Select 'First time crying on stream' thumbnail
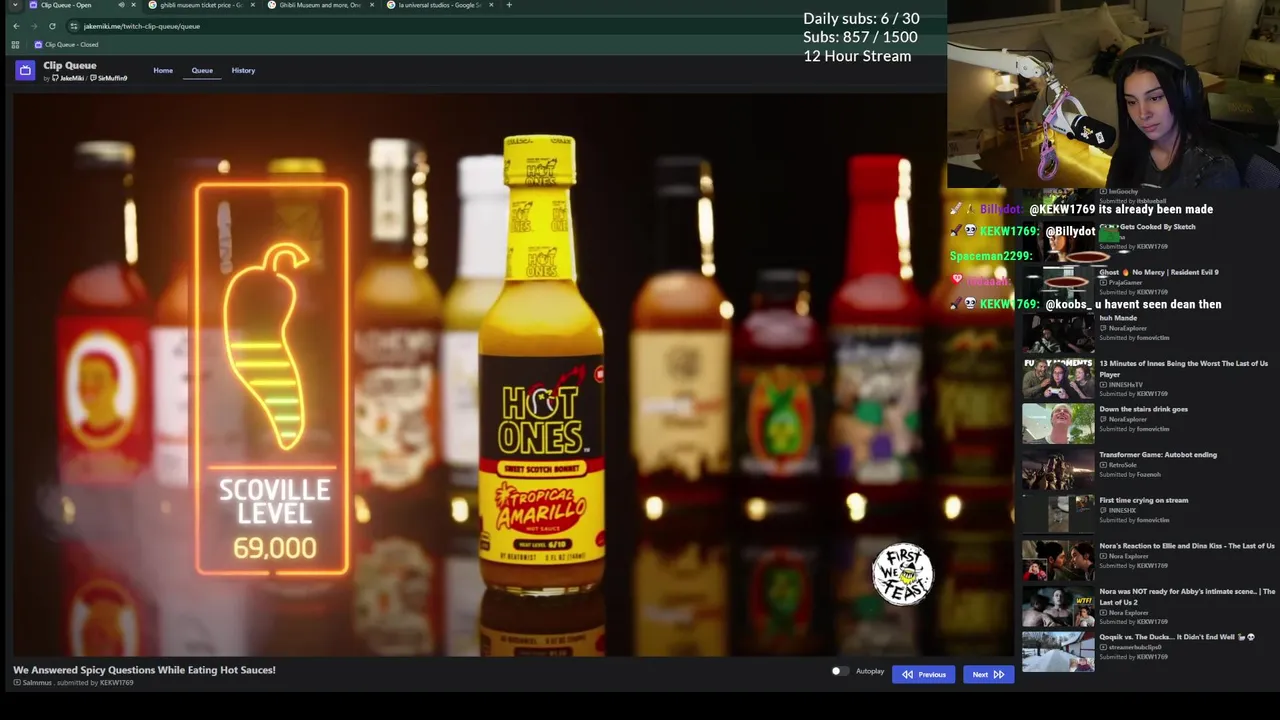The image size is (1280, 720). point(1058,514)
